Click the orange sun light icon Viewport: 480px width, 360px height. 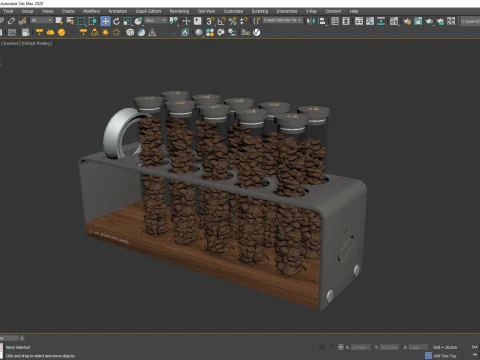105,32
